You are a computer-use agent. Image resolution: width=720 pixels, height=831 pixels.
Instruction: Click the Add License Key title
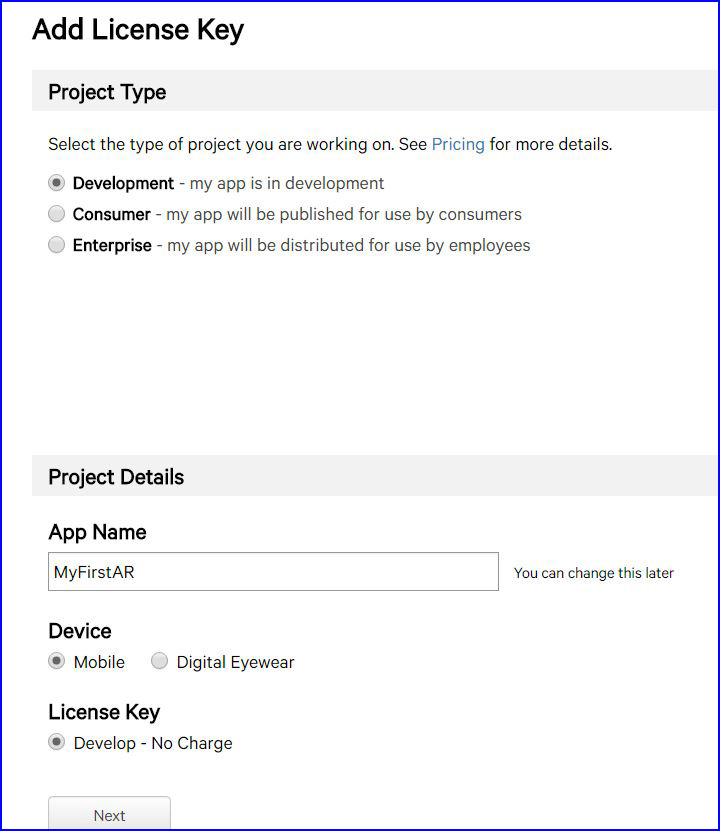[x=138, y=30]
